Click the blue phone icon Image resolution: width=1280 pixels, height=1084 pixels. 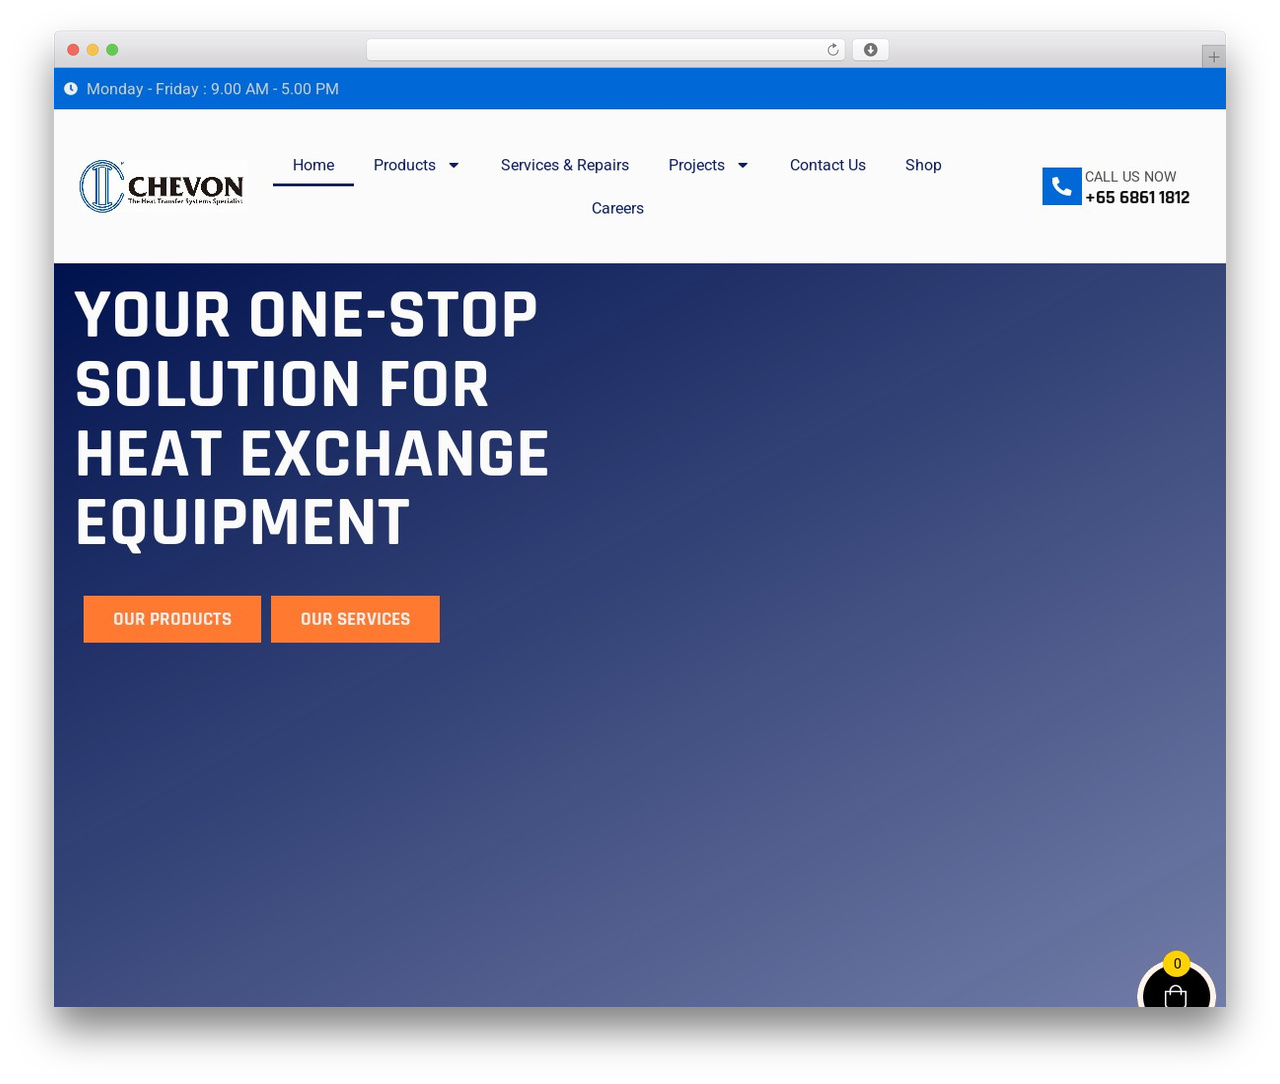pyautogui.click(x=1061, y=186)
